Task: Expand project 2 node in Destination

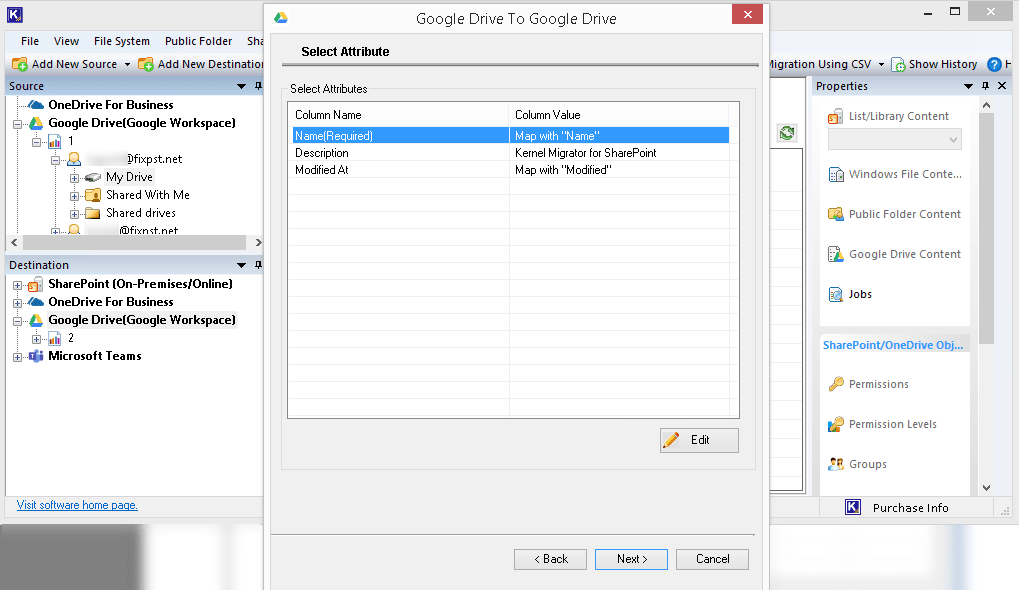Action: [36, 339]
